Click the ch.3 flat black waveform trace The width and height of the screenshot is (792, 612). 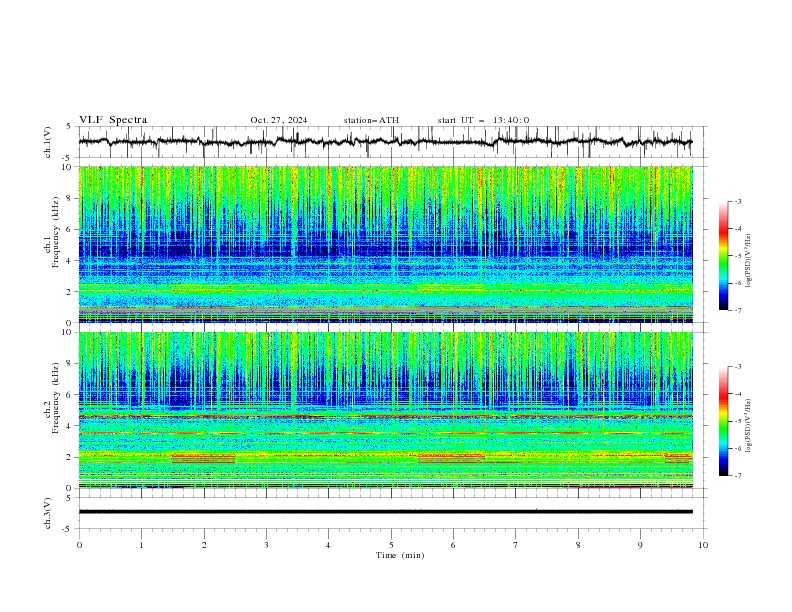385,512
